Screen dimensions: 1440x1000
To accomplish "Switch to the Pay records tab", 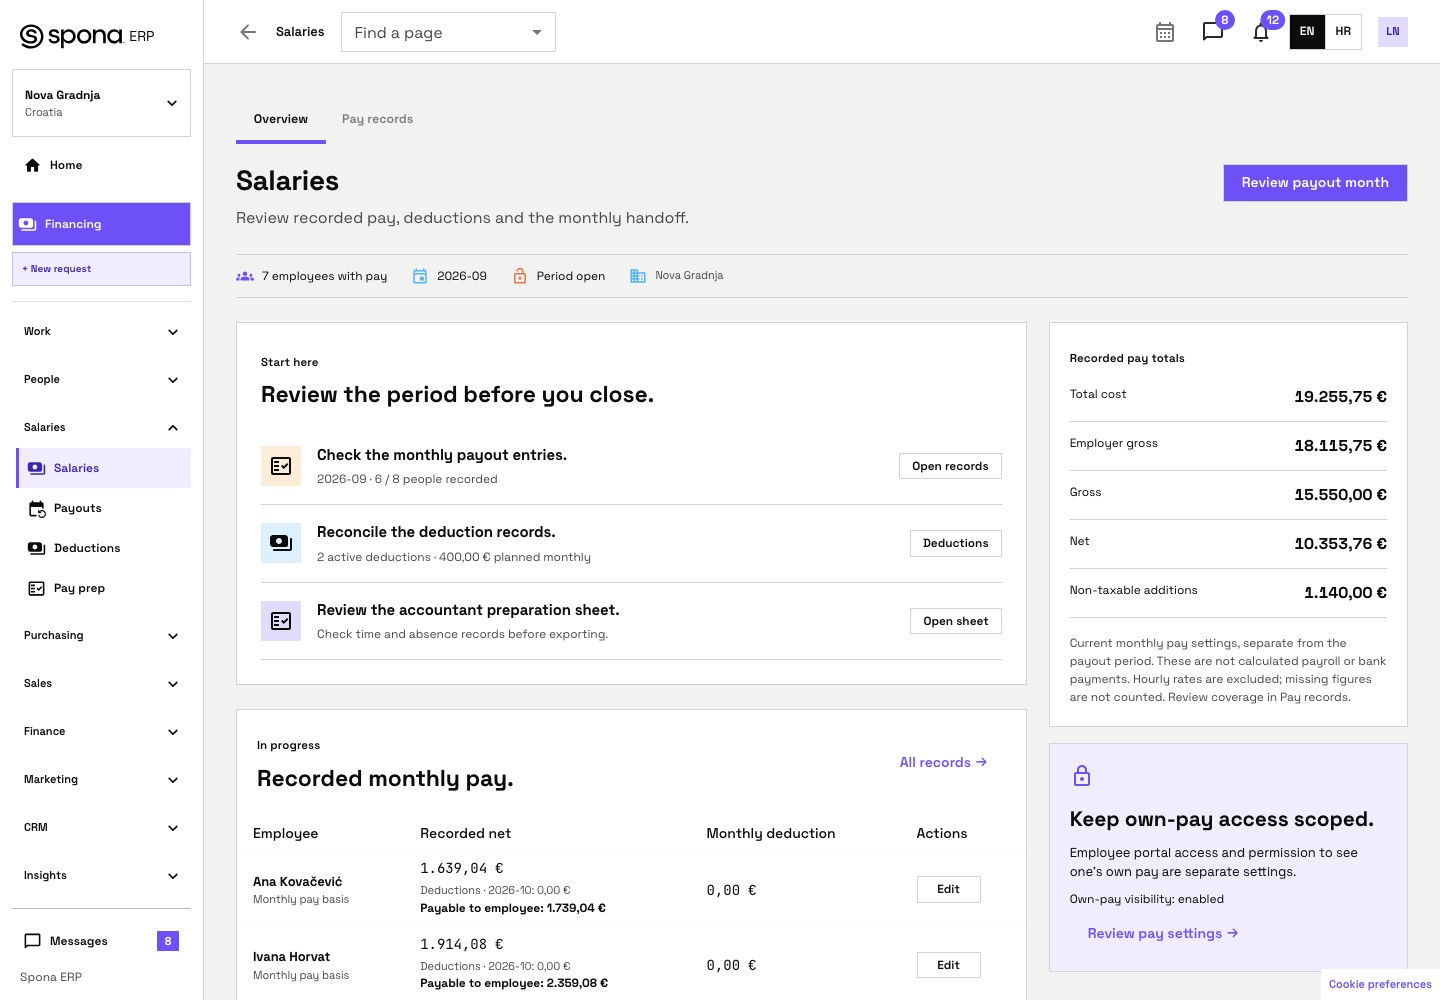I will click(x=377, y=119).
